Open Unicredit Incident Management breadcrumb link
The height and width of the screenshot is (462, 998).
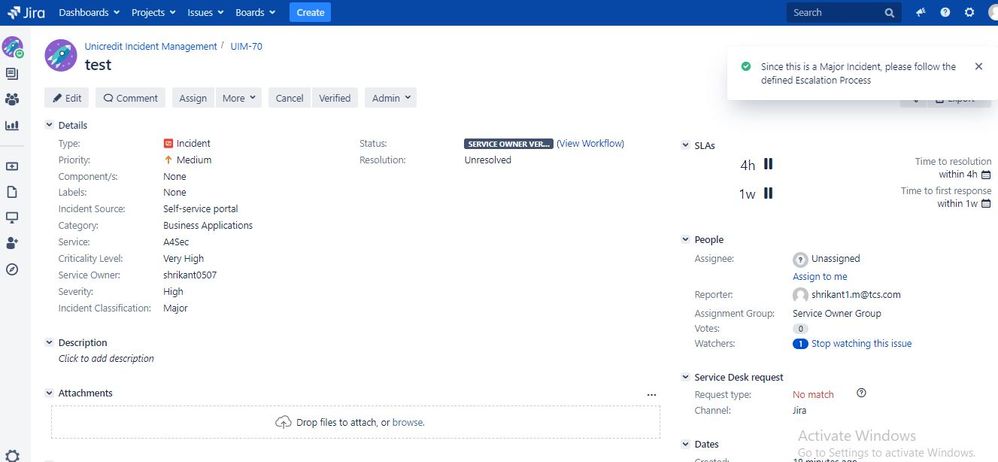(151, 46)
